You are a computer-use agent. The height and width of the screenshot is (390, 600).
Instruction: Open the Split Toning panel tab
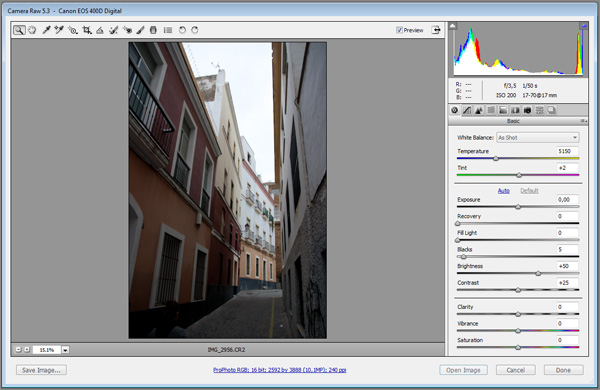point(503,110)
